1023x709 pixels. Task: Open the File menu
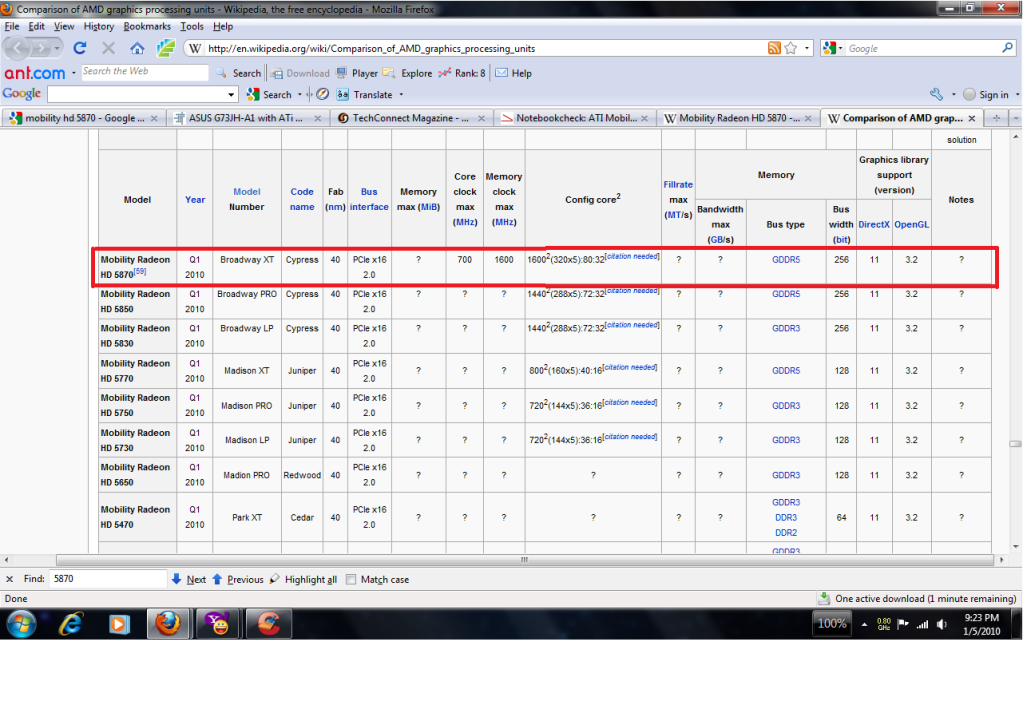pos(12,26)
